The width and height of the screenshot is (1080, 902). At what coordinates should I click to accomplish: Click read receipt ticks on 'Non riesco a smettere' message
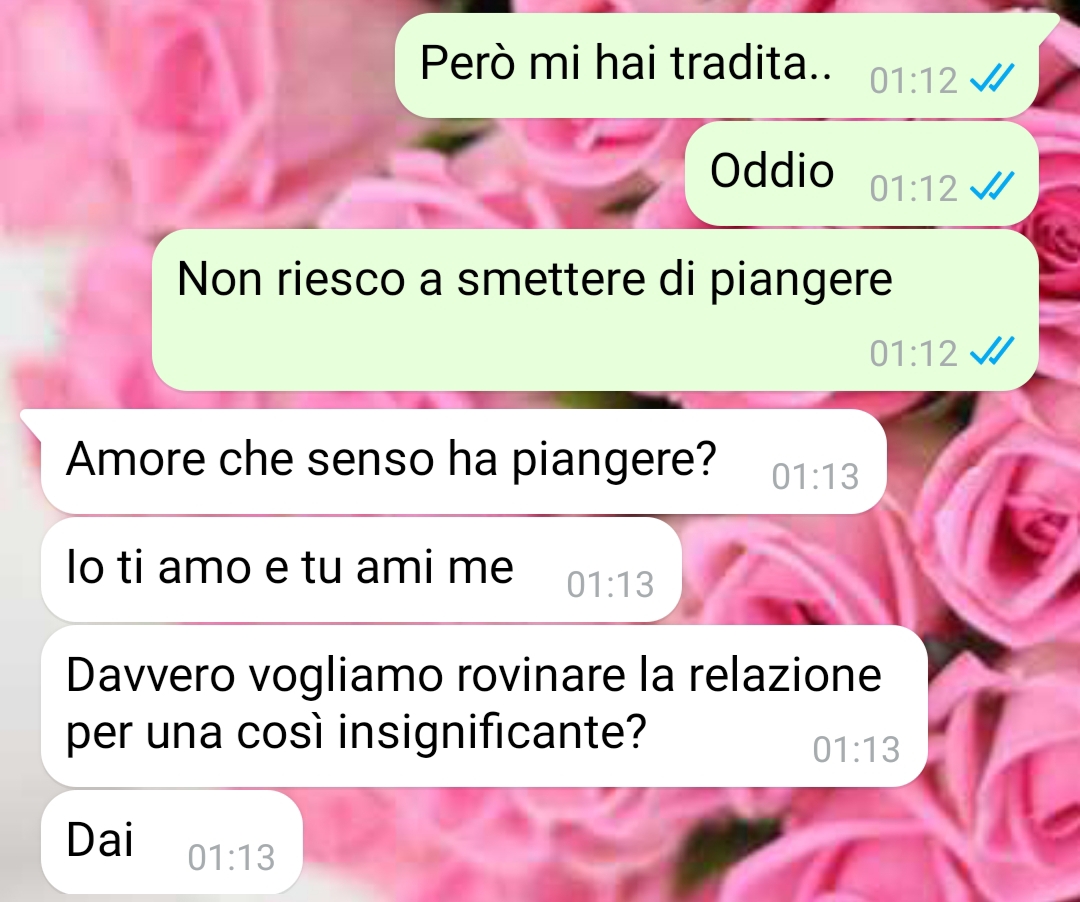[992, 351]
